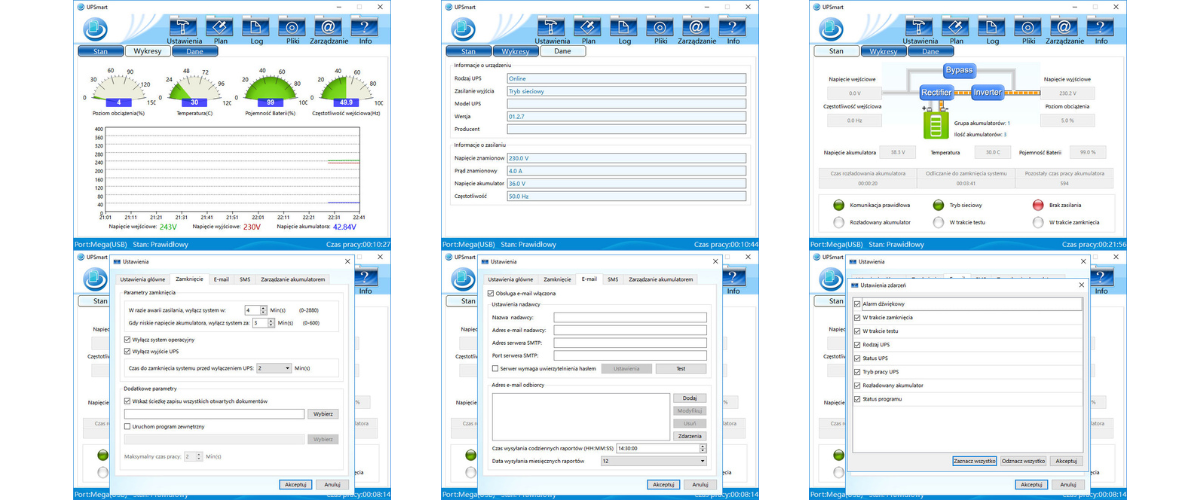Switch to Dane tab in the Bypass diagram window
This screenshot has height=500, width=1200.
930,51
